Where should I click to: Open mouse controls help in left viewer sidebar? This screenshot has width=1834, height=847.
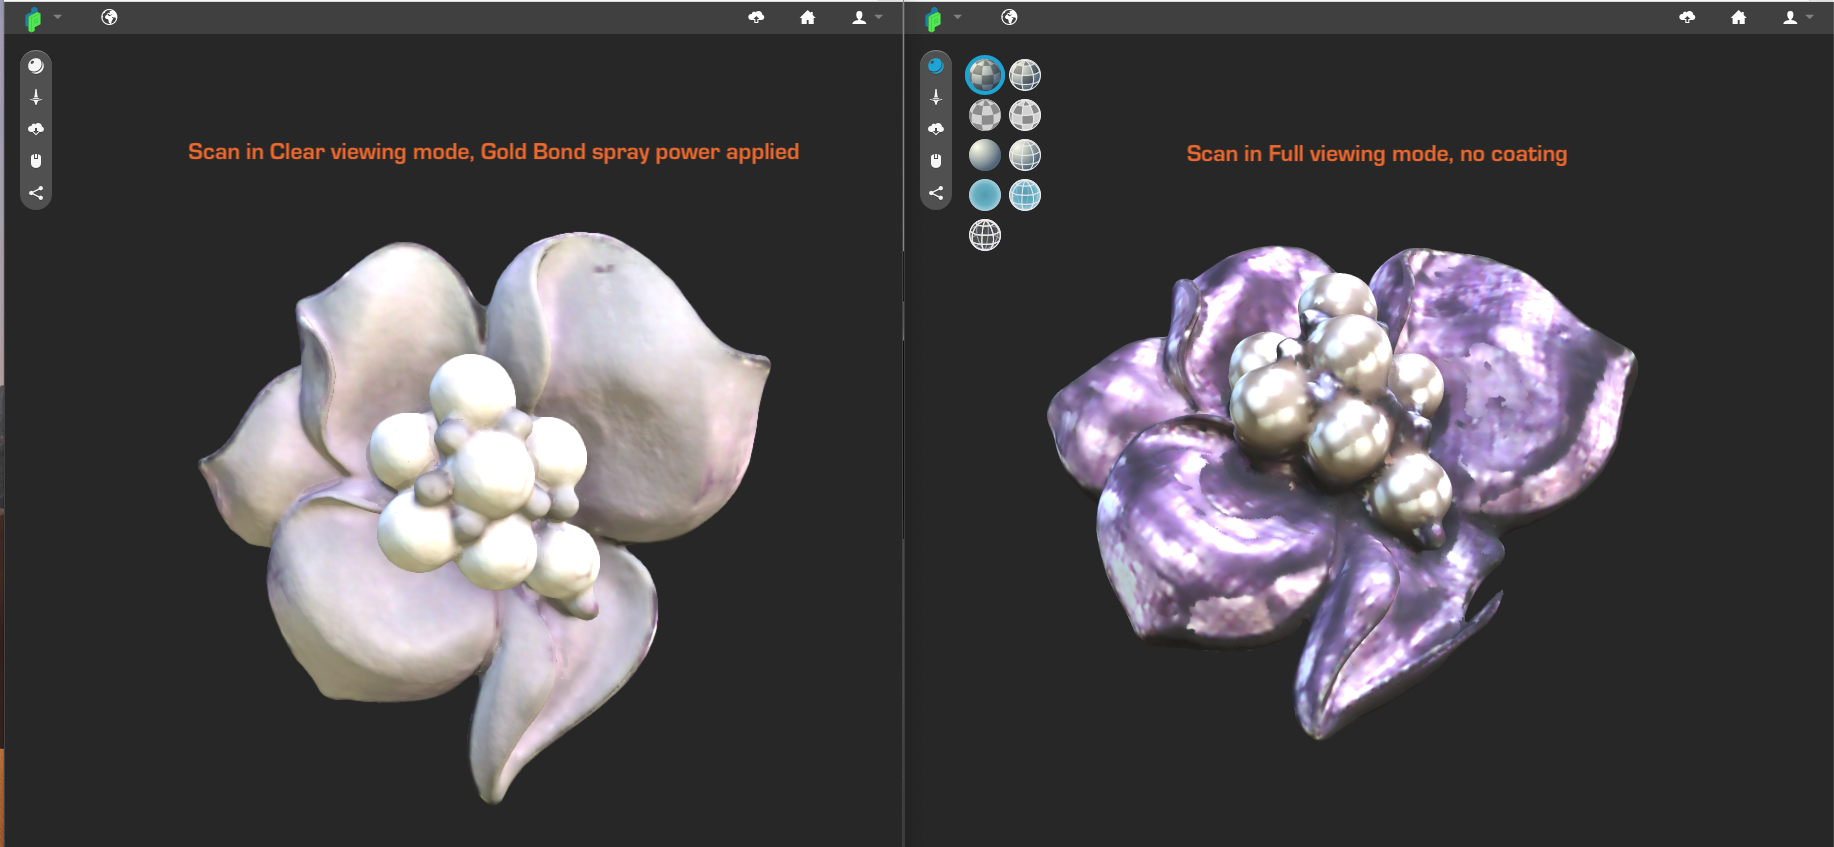[x=36, y=161]
